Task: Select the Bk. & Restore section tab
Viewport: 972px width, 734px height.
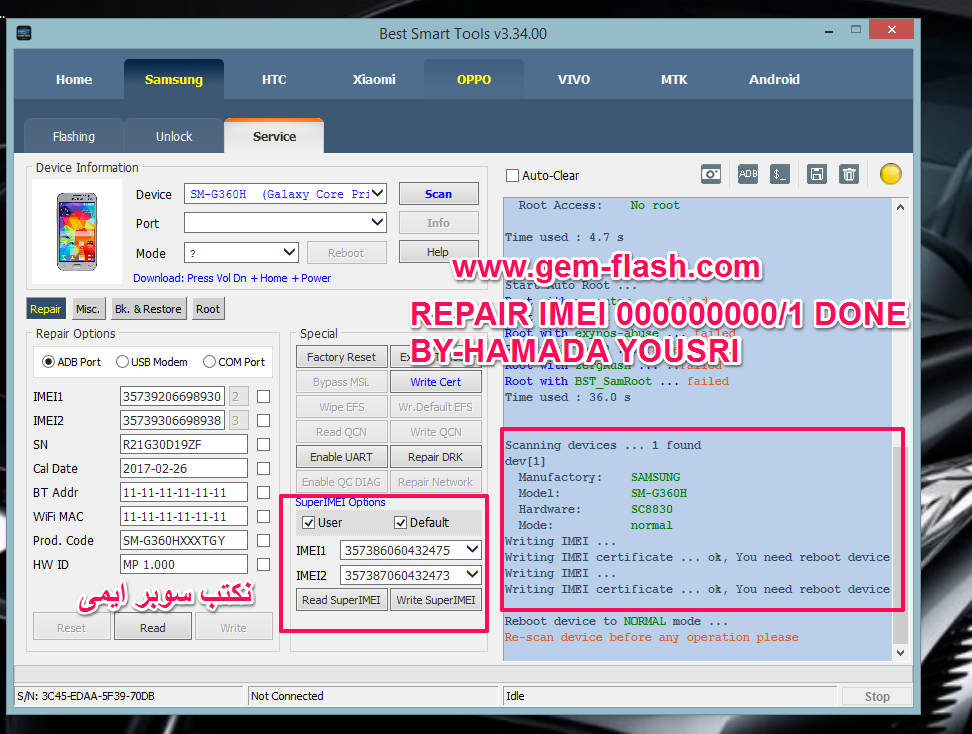Action: point(148,309)
